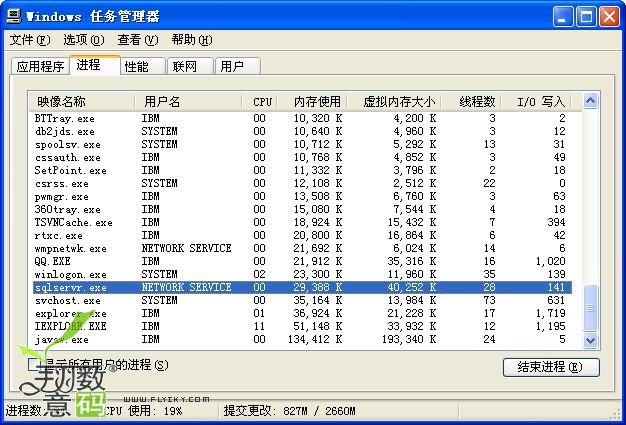
Task: Click the javaw.exe memory value 134,412 K
Action: pos(315,339)
